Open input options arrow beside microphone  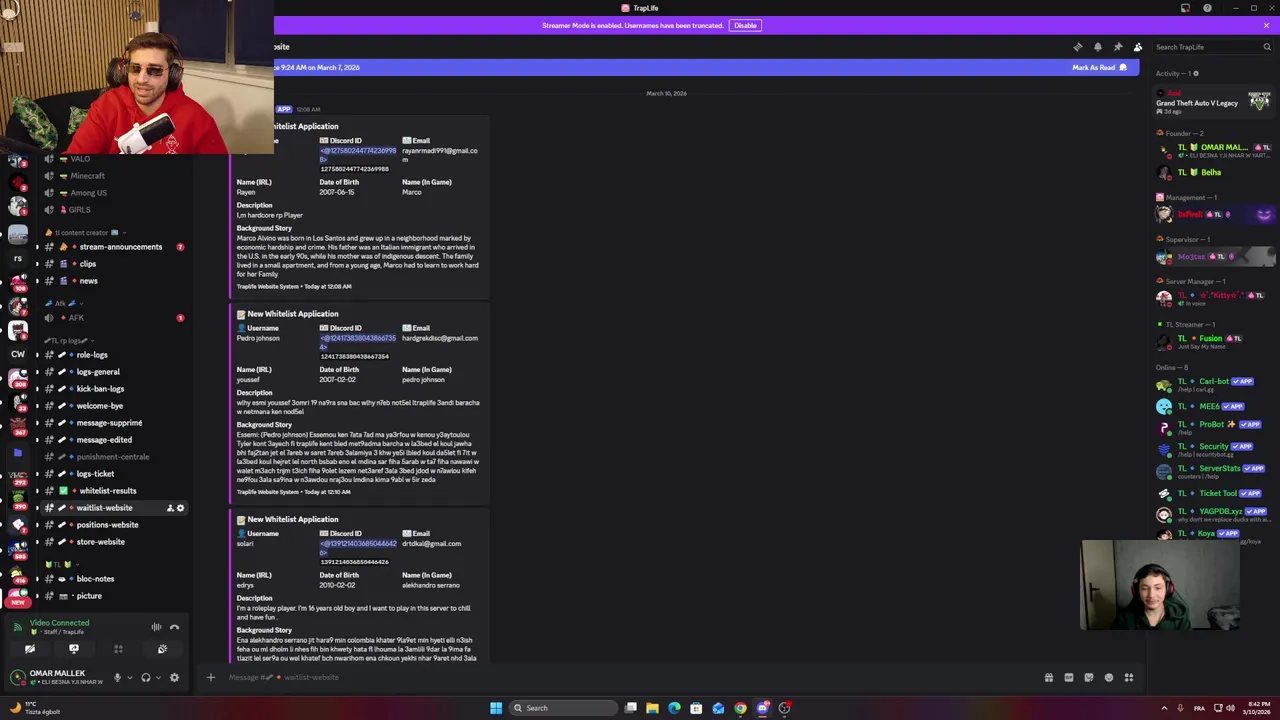129,677
